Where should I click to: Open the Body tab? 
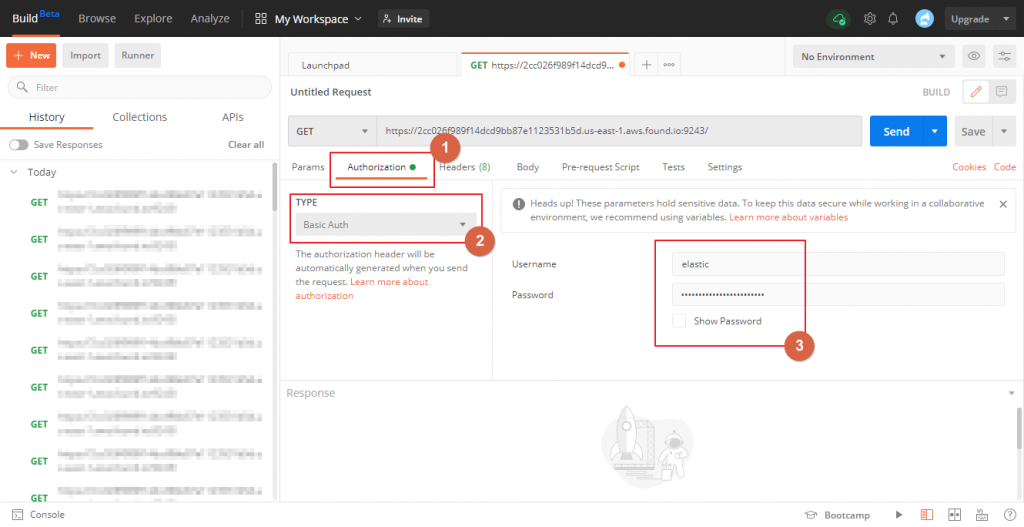[x=528, y=167]
